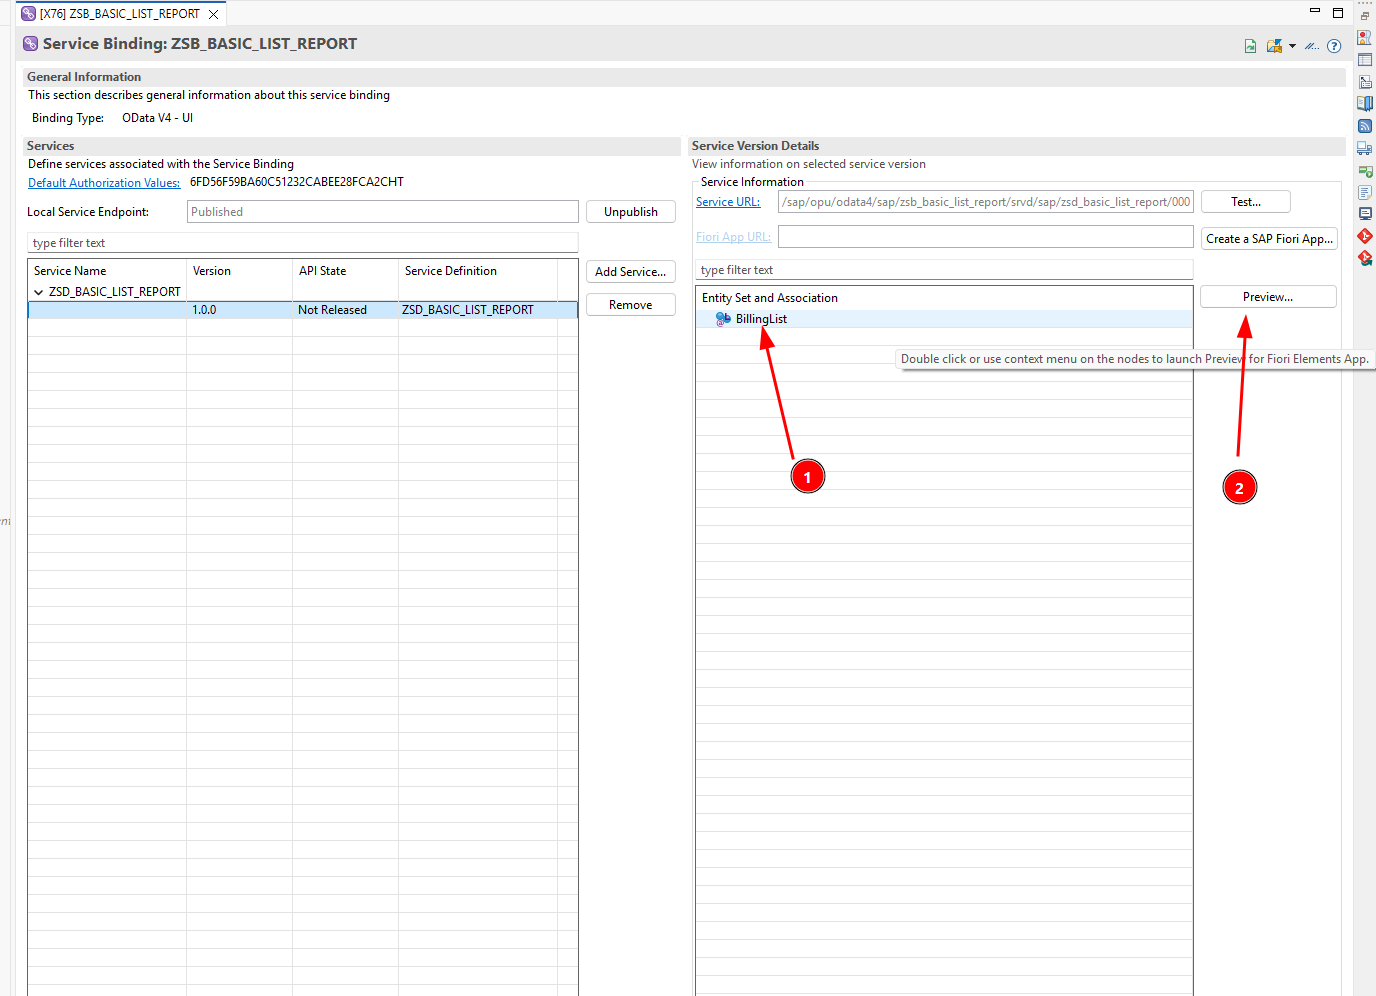Screen dimensions: 1376x996
Task: Click the authorization value 6FD56F59BA60C51232CABEE28FCA2CHT
Action: (297, 182)
